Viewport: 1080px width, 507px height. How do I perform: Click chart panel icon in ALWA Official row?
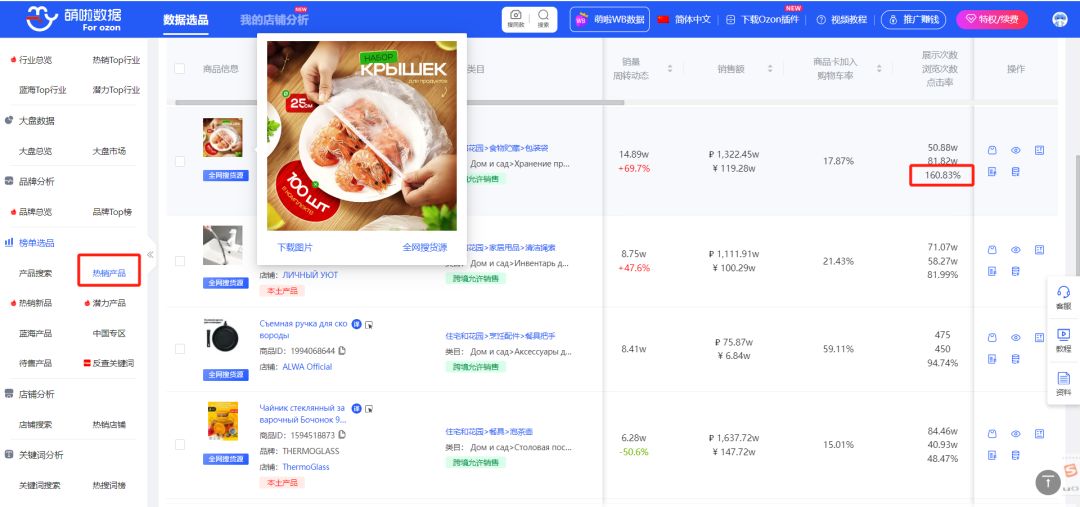tap(1039, 337)
